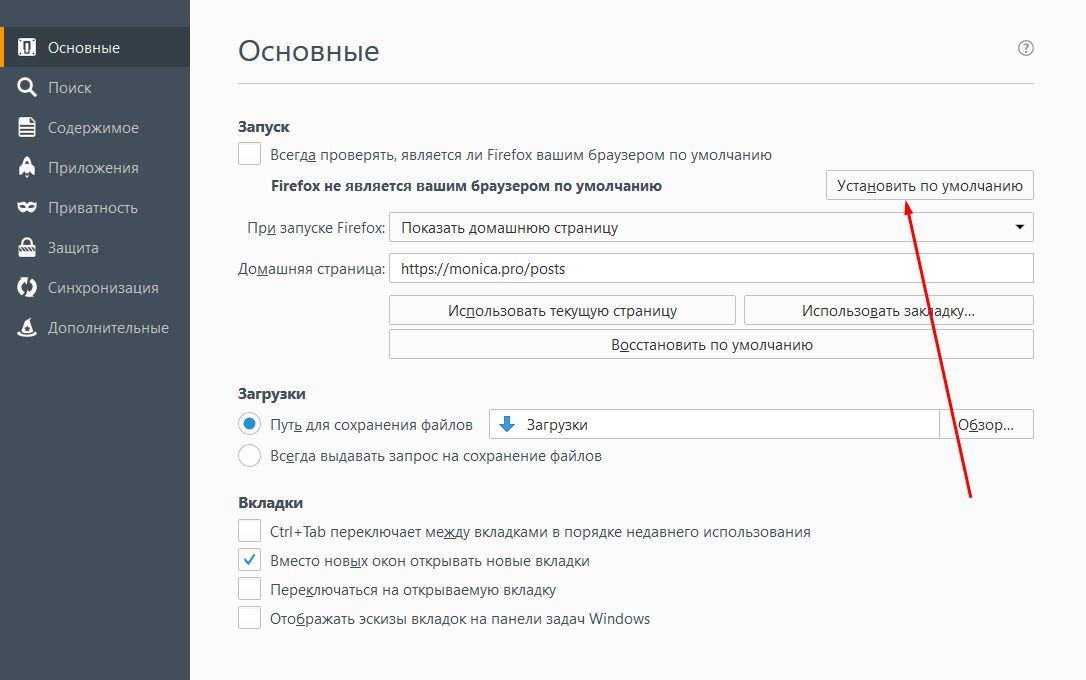
Task: Open the Содержимое settings section
Action: coord(95,127)
